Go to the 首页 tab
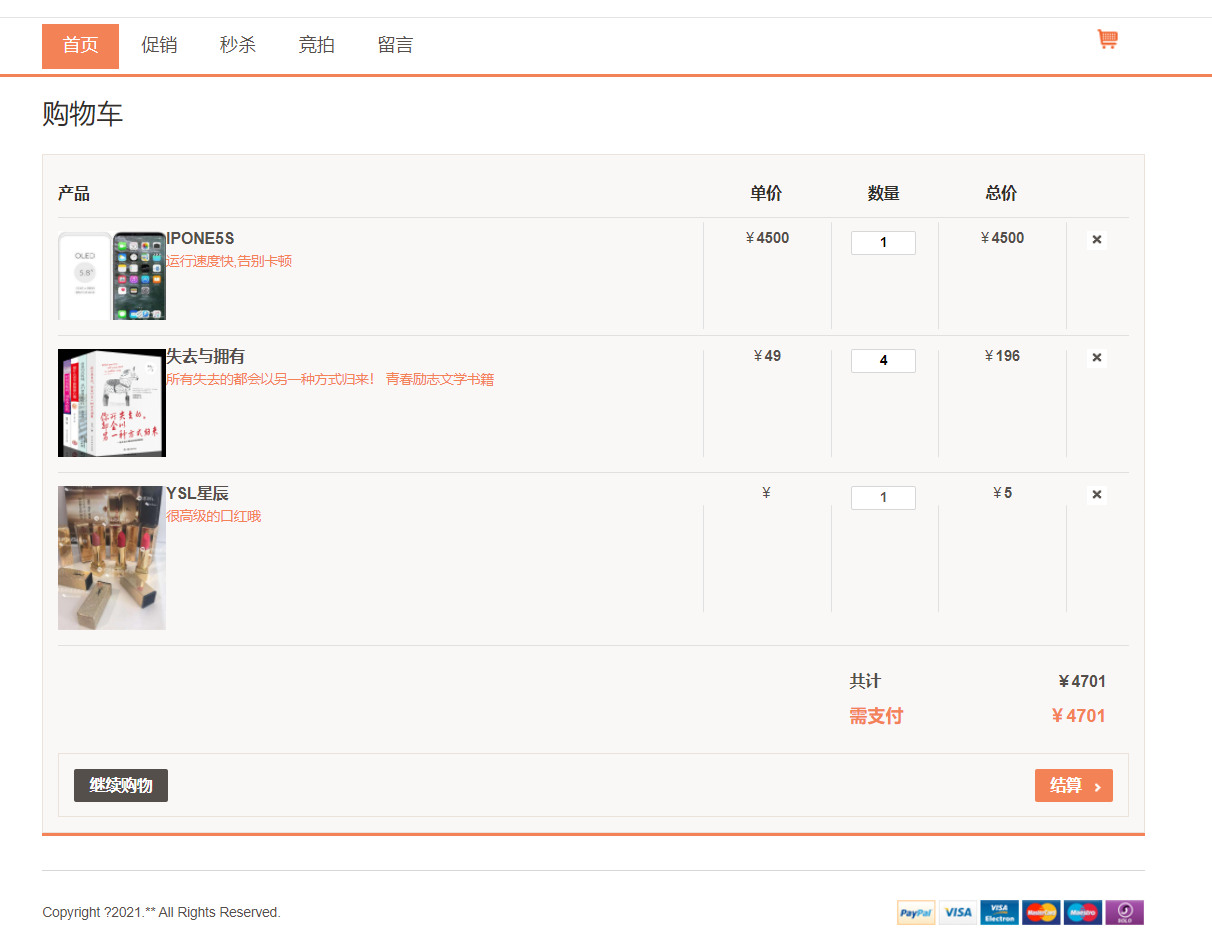This screenshot has height=938, width=1212. [80, 46]
